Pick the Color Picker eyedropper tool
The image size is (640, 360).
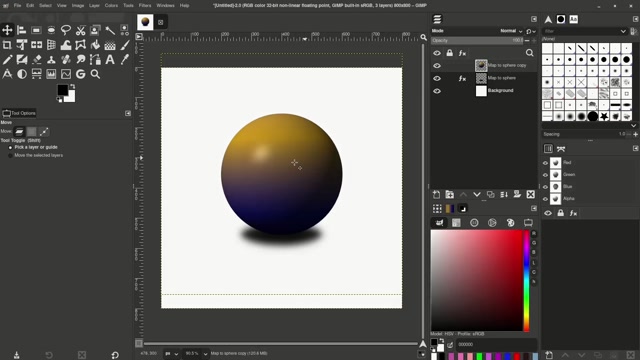tap(125, 59)
